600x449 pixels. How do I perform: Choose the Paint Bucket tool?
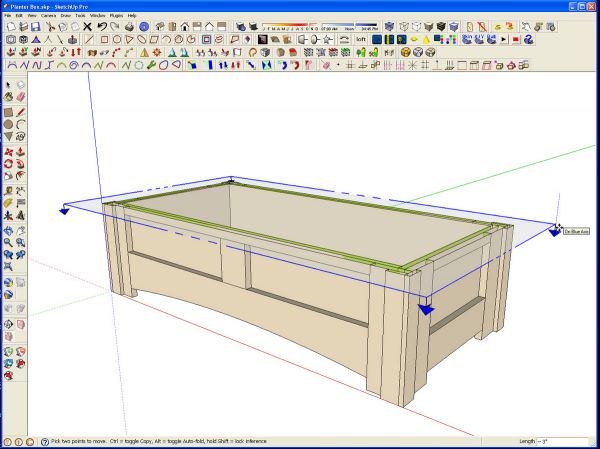(8, 96)
